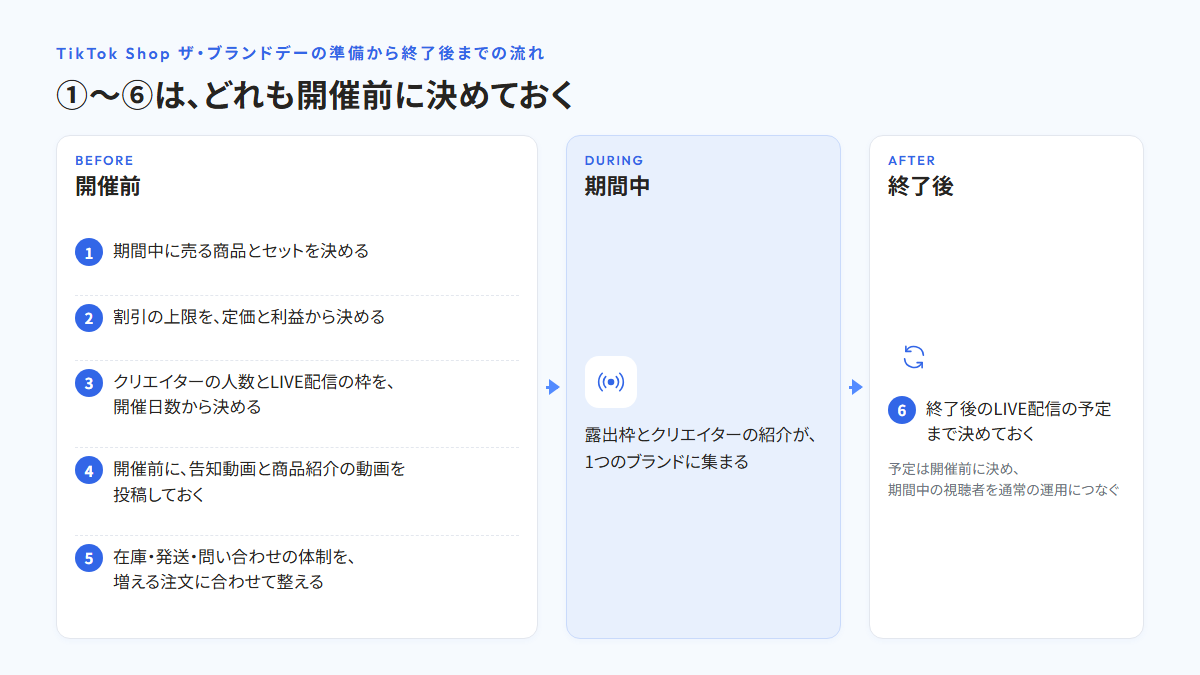Select text '終了後のLIVE配信の予定'

(x=1019, y=409)
